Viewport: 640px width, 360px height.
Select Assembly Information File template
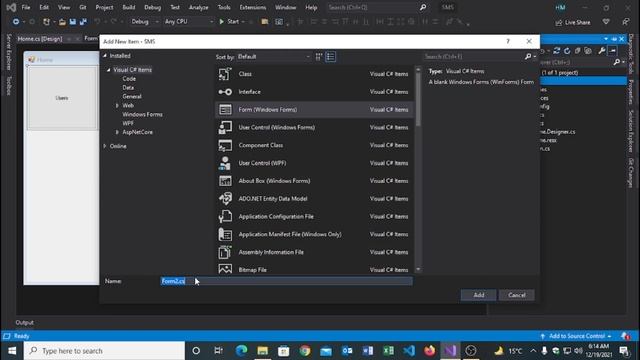pos(313,252)
